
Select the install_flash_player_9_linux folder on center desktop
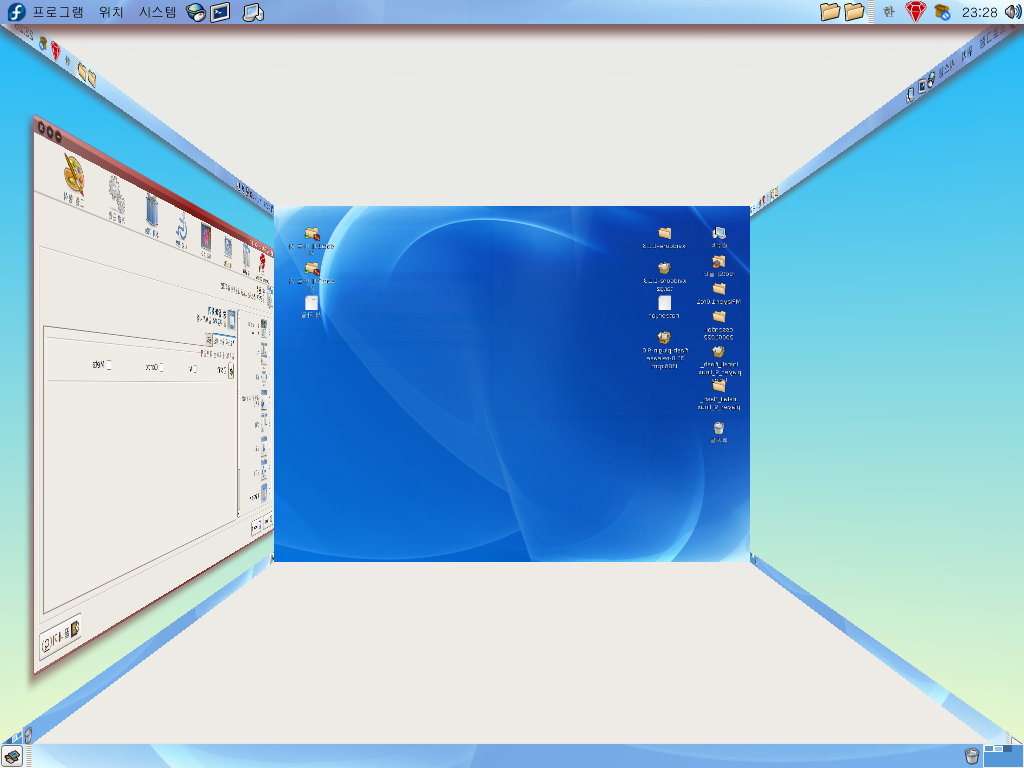[719, 395]
